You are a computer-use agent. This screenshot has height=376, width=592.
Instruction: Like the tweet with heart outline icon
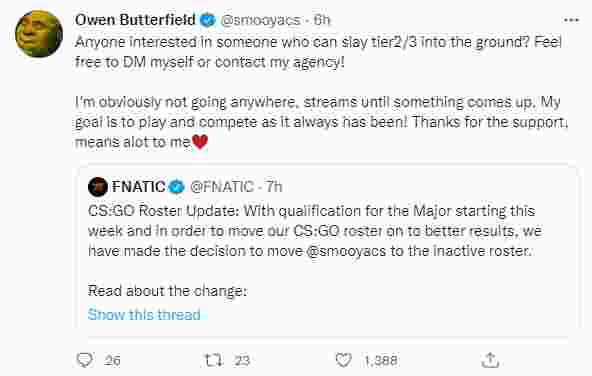344,360
